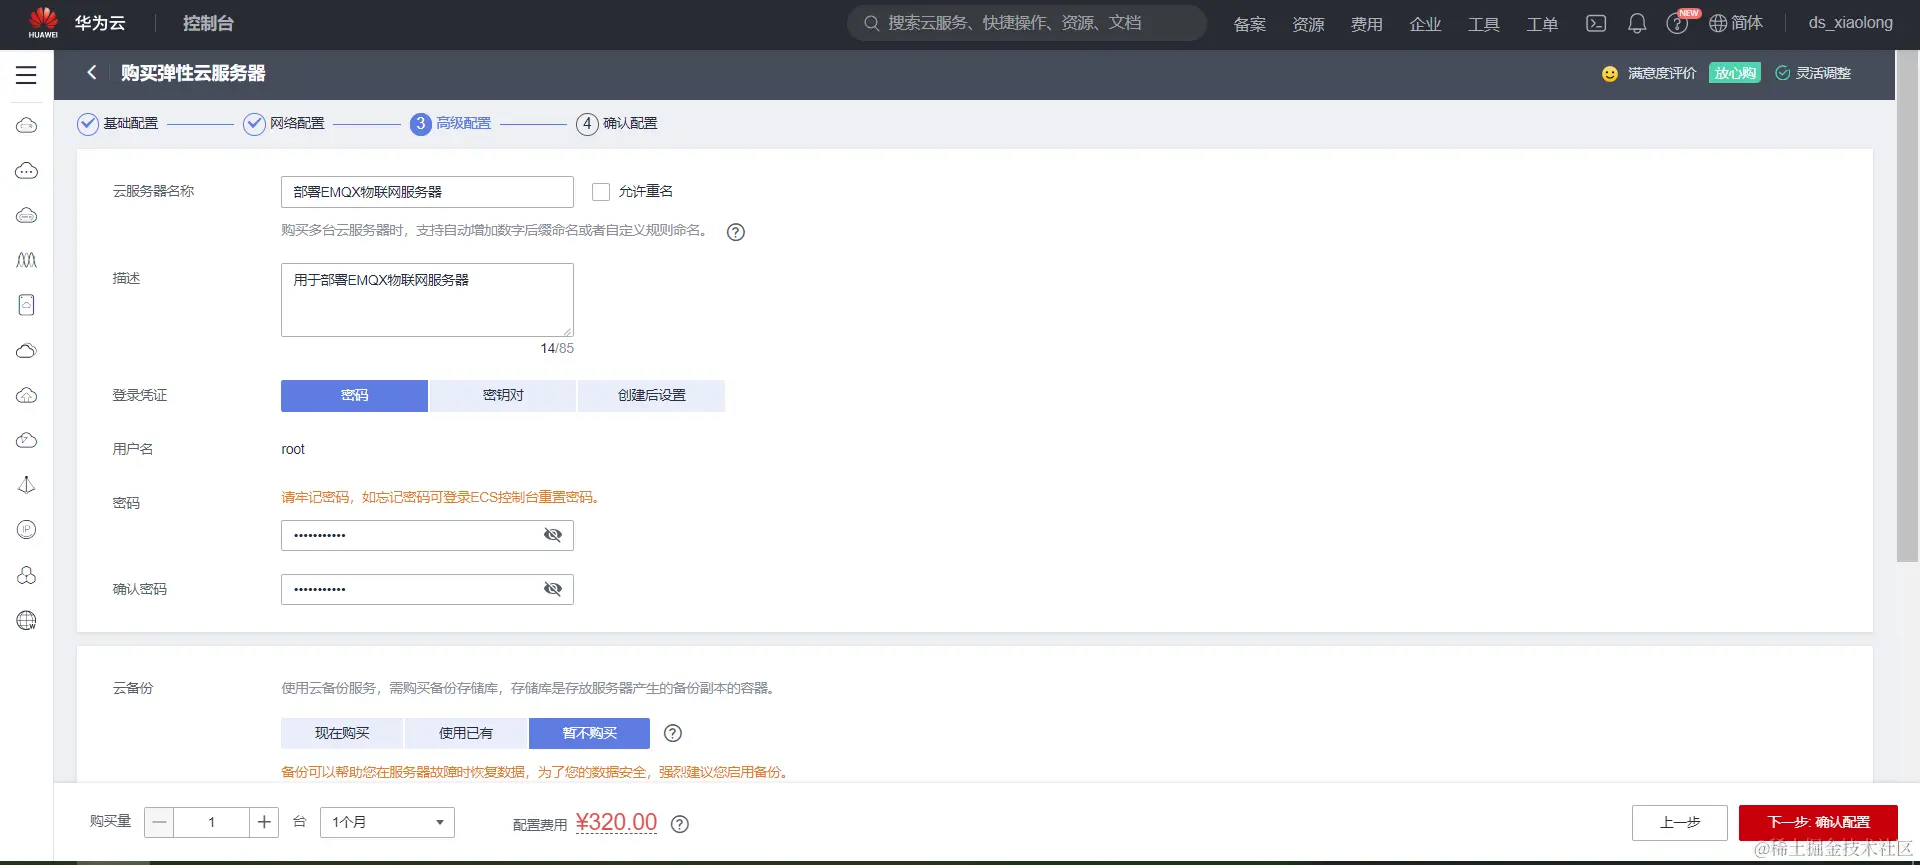Toggle visibility of the 密码 field
Image resolution: width=1920 pixels, height=865 pixels.
tap(552, 535)
